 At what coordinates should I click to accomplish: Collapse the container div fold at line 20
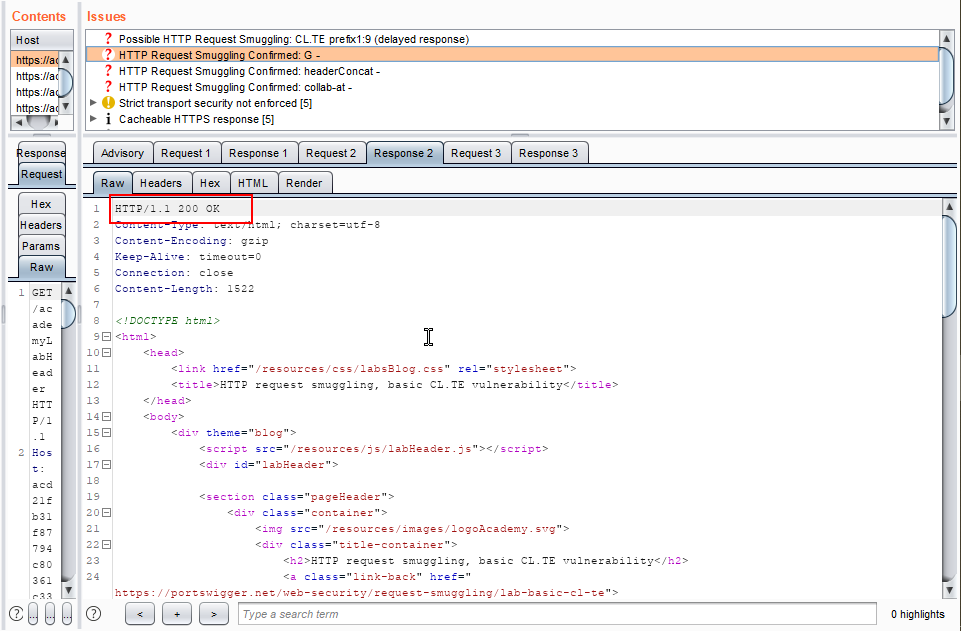[x=107, y=512]
